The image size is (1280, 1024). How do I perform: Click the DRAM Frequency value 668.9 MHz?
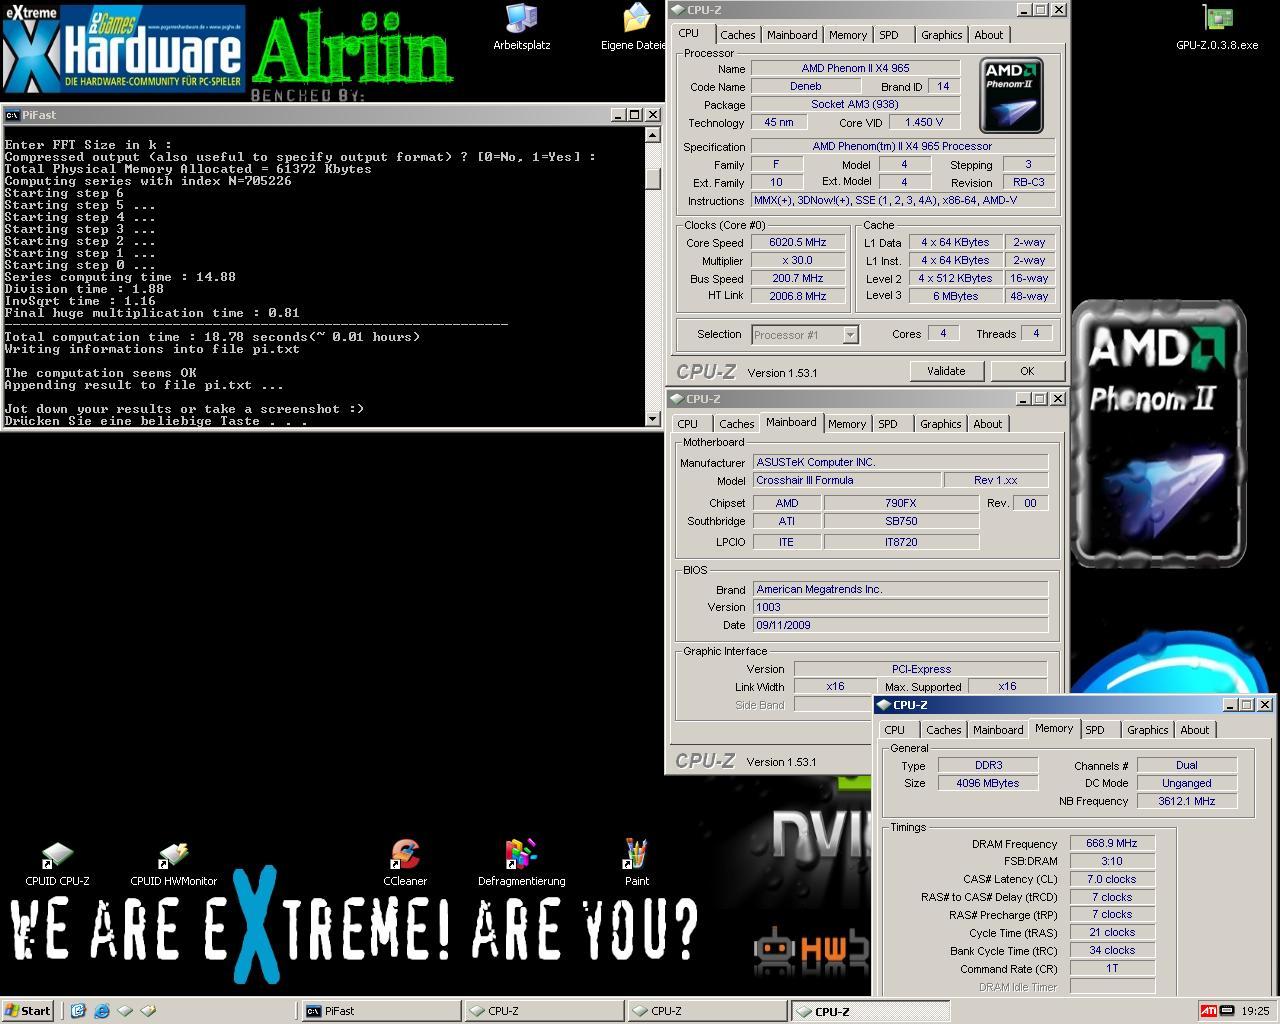click(1112, 843)
